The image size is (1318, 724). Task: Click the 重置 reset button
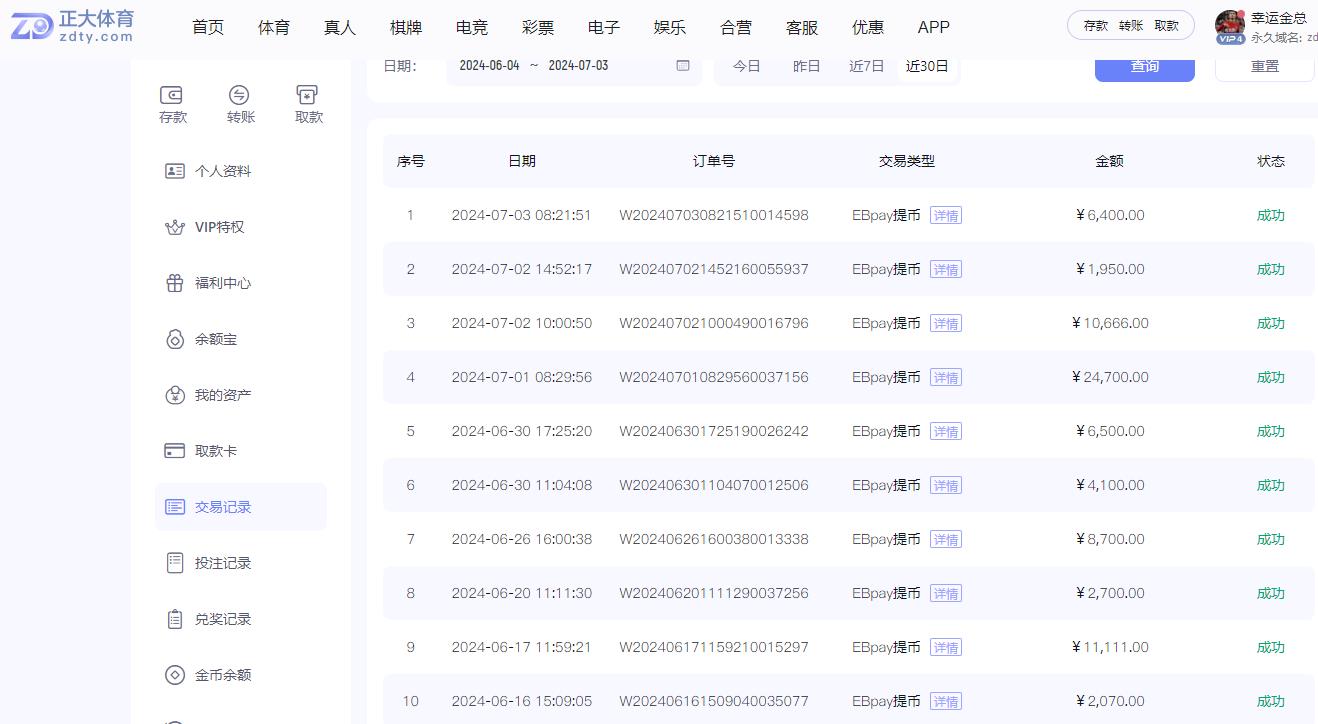(1263, 65)
